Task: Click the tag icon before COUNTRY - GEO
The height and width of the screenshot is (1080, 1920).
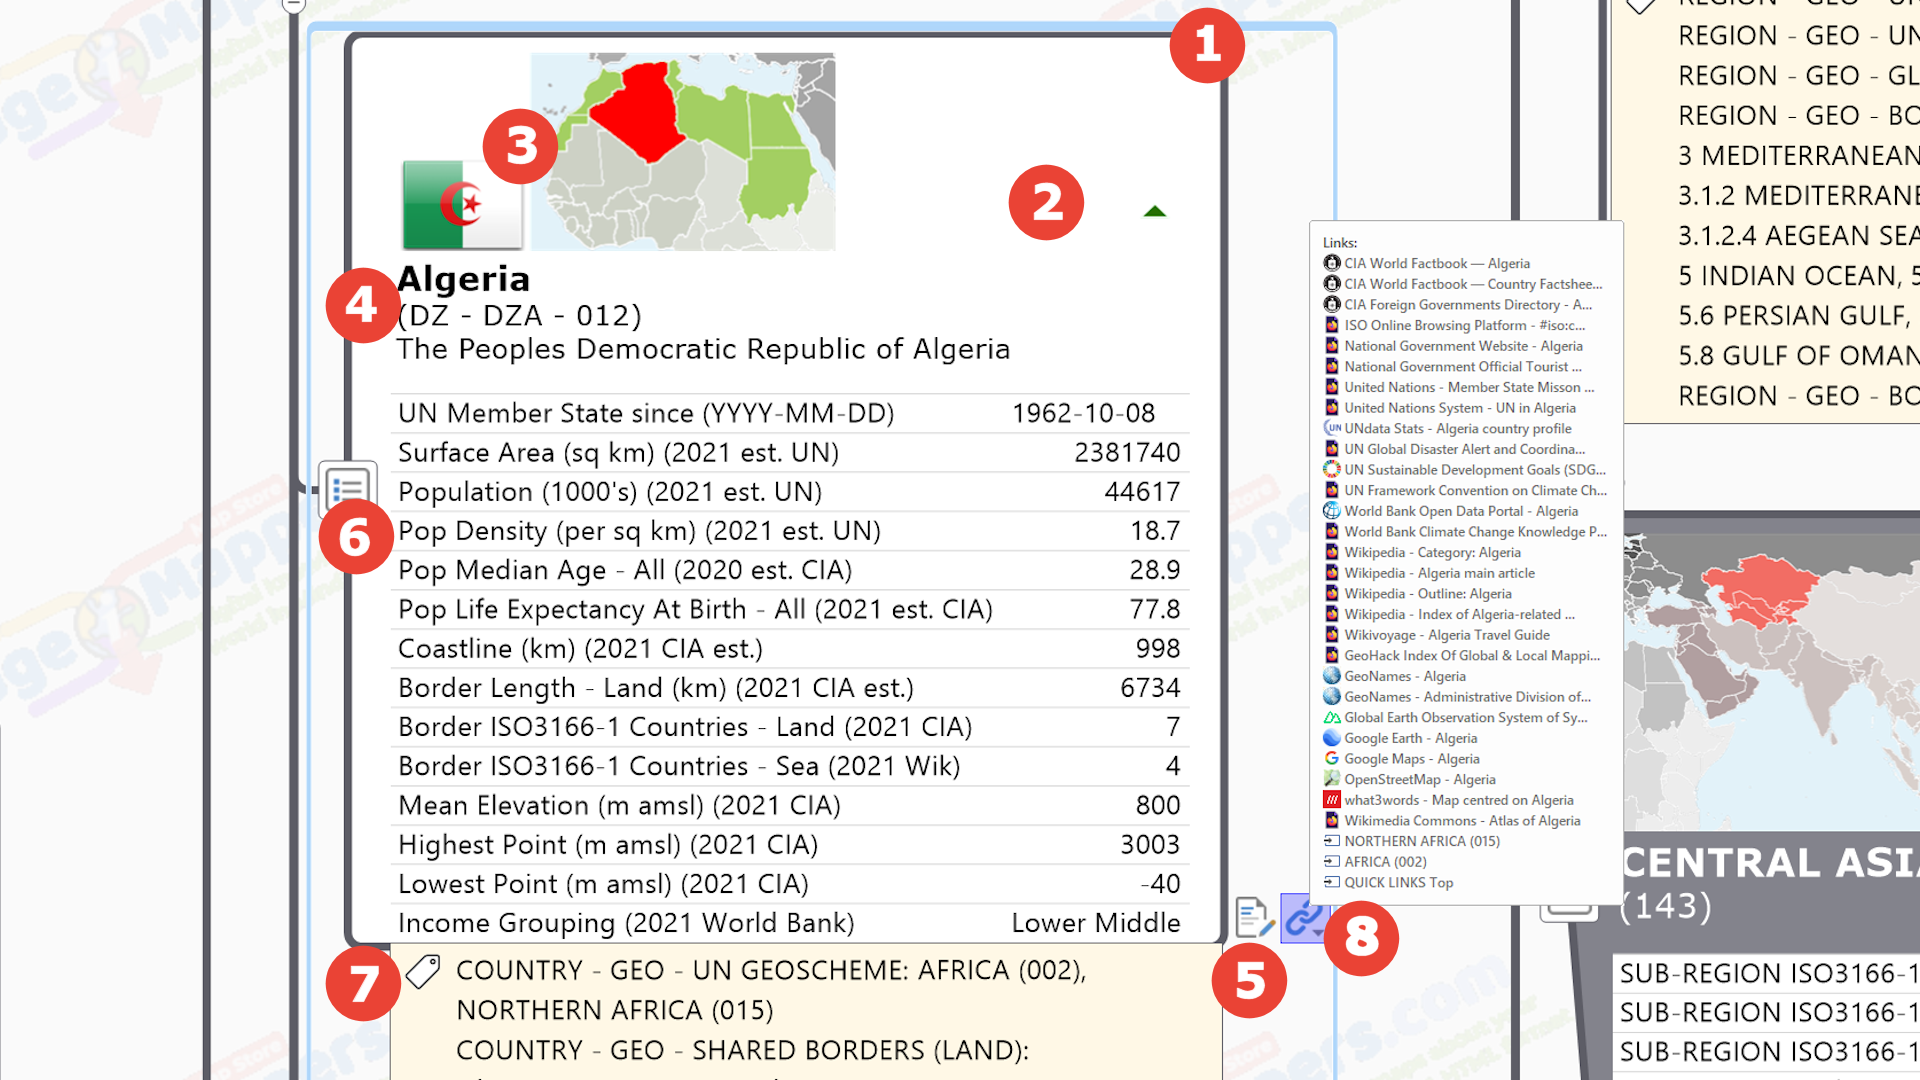Action: click(x=423, y=971)
